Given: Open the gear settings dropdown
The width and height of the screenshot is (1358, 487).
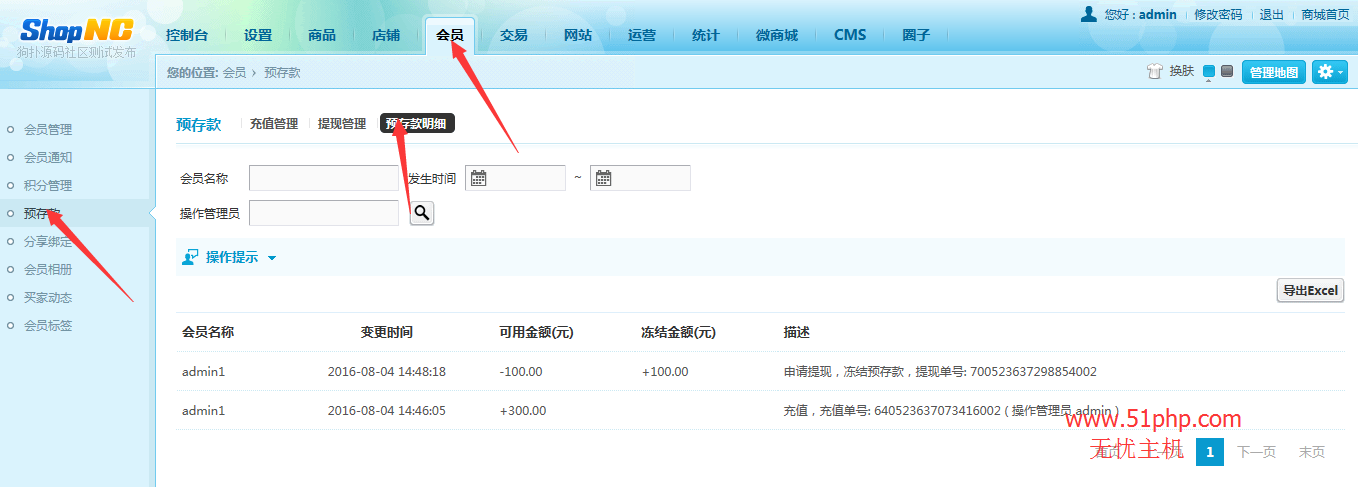Looking at the screenshot, I should coord(1329,72).
